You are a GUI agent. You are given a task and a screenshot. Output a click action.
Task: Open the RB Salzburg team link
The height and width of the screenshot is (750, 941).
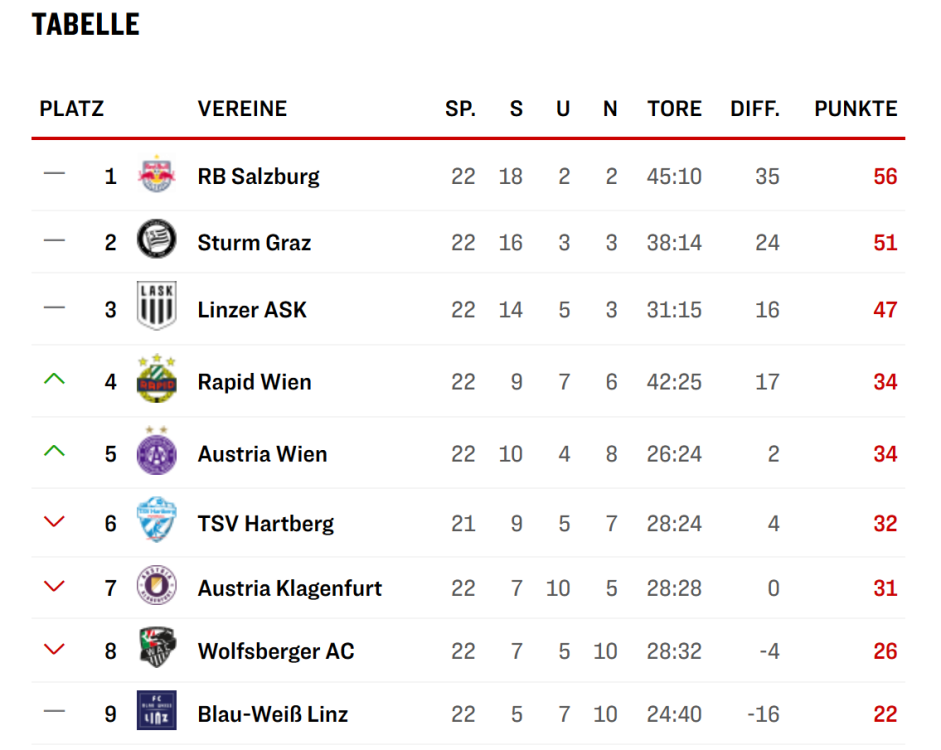(x=258, y=177)
